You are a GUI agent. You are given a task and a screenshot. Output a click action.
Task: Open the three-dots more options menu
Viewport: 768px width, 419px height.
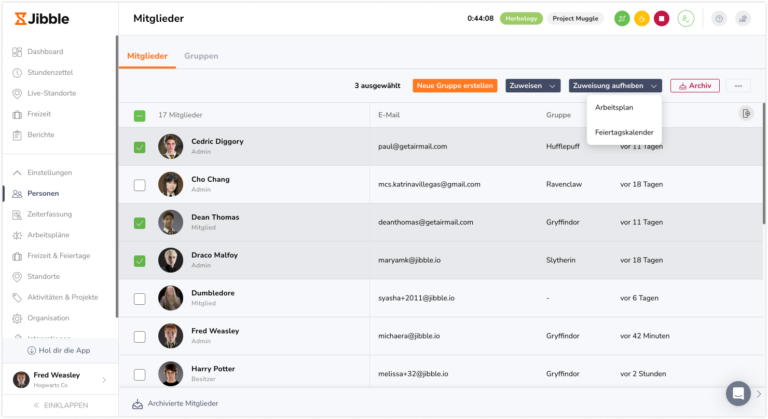[x=738, y=86]
